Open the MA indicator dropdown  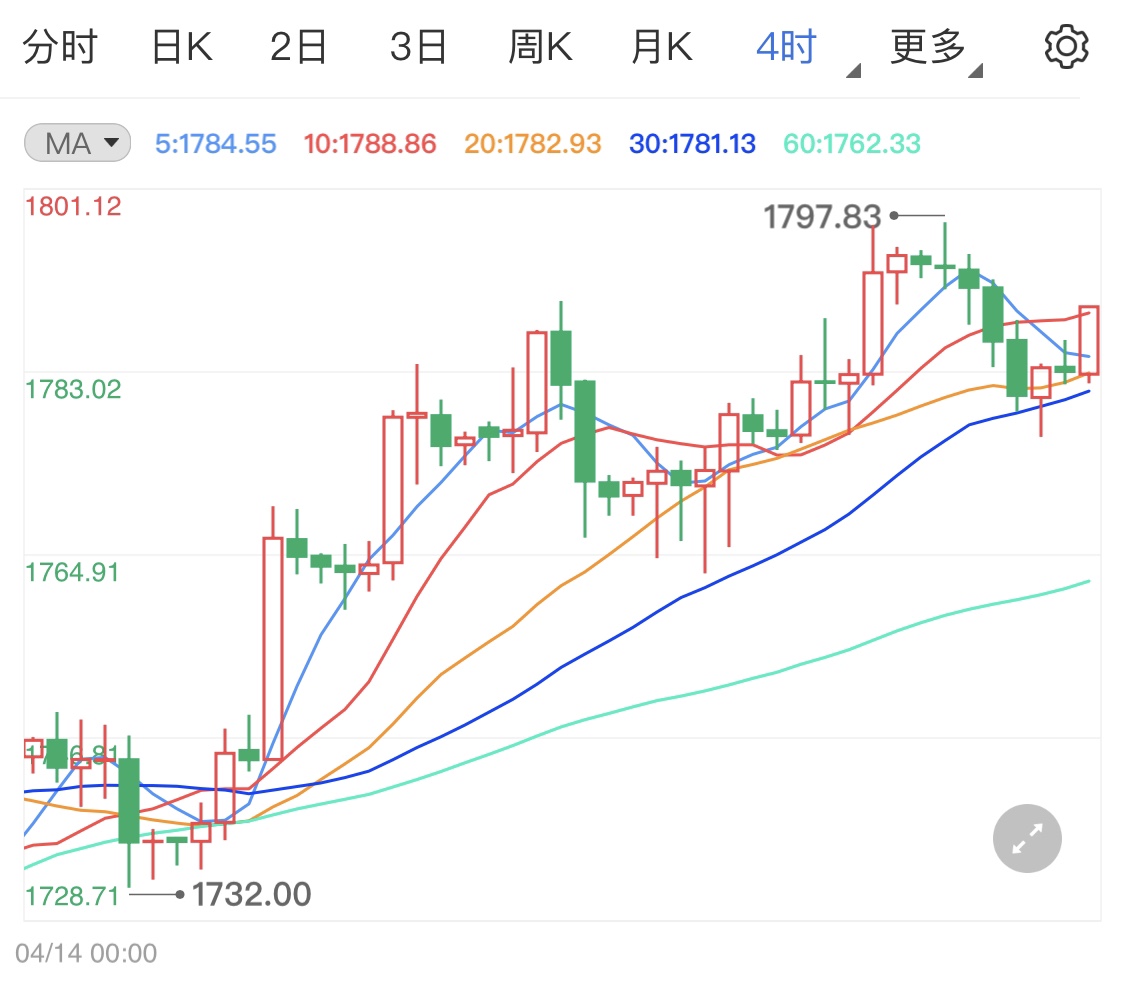coord(77,143)
